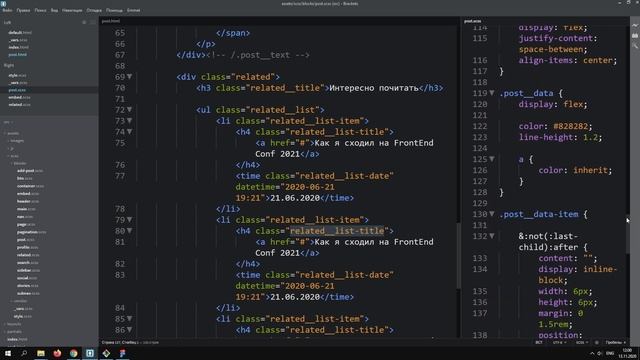This screenshot has width=640, height=360.
Task: Collapse .post__data block at line 119
Action: [492, 93]
